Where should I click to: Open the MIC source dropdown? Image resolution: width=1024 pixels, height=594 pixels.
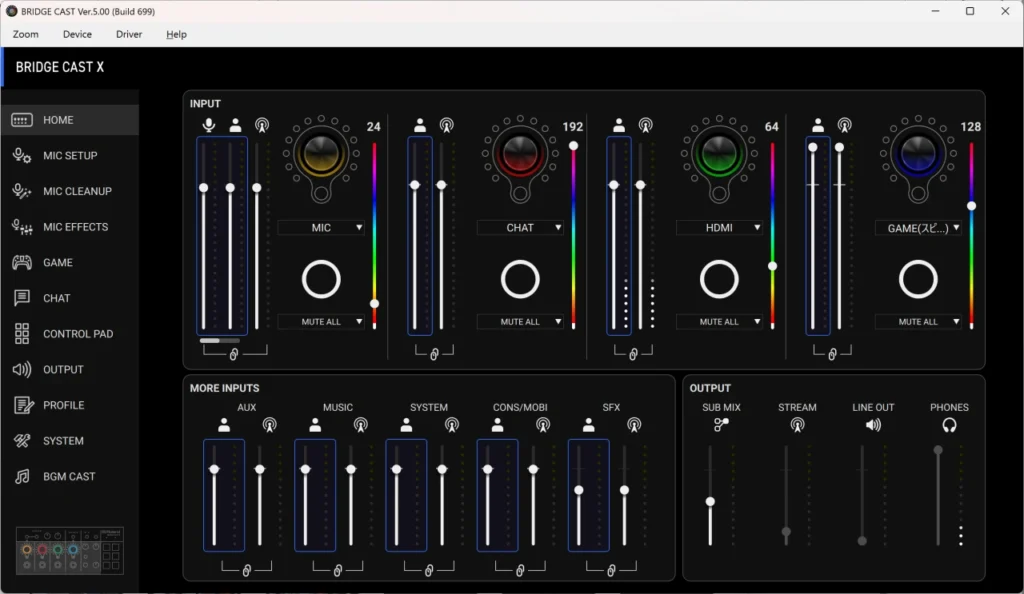pos(321,228)
